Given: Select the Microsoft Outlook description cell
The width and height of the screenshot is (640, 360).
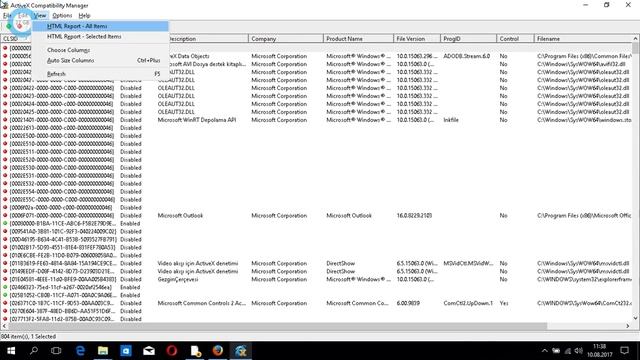Looking at the screenshot, I should (x=180, y=216).
